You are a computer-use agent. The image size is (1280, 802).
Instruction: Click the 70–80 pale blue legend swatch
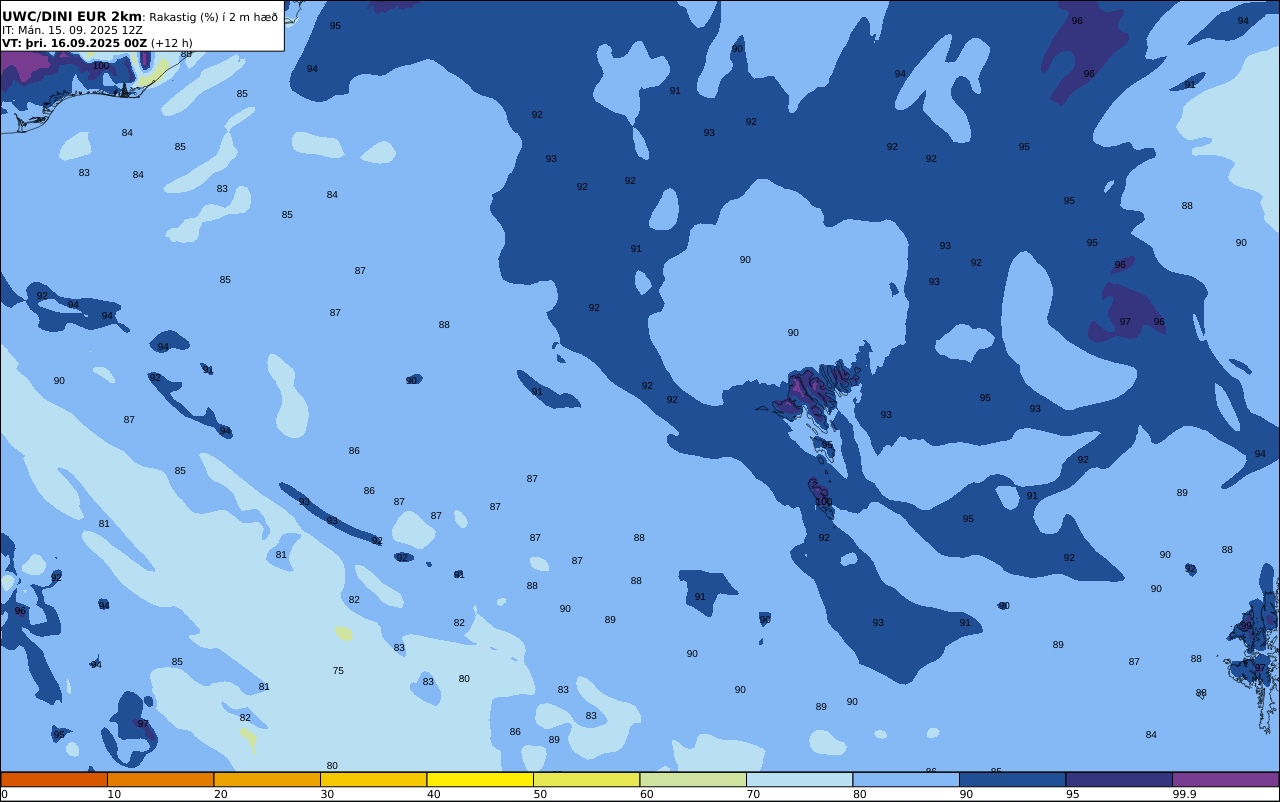(x=800, y=779)
